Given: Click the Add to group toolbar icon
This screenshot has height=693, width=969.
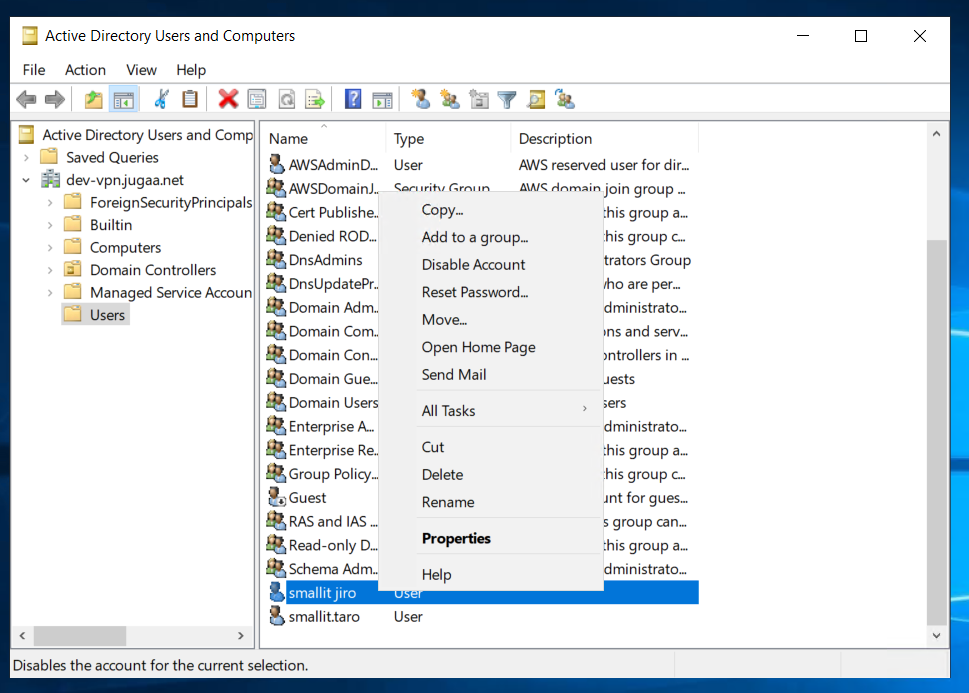Looking at the screenshot, I should click(565, 99).
